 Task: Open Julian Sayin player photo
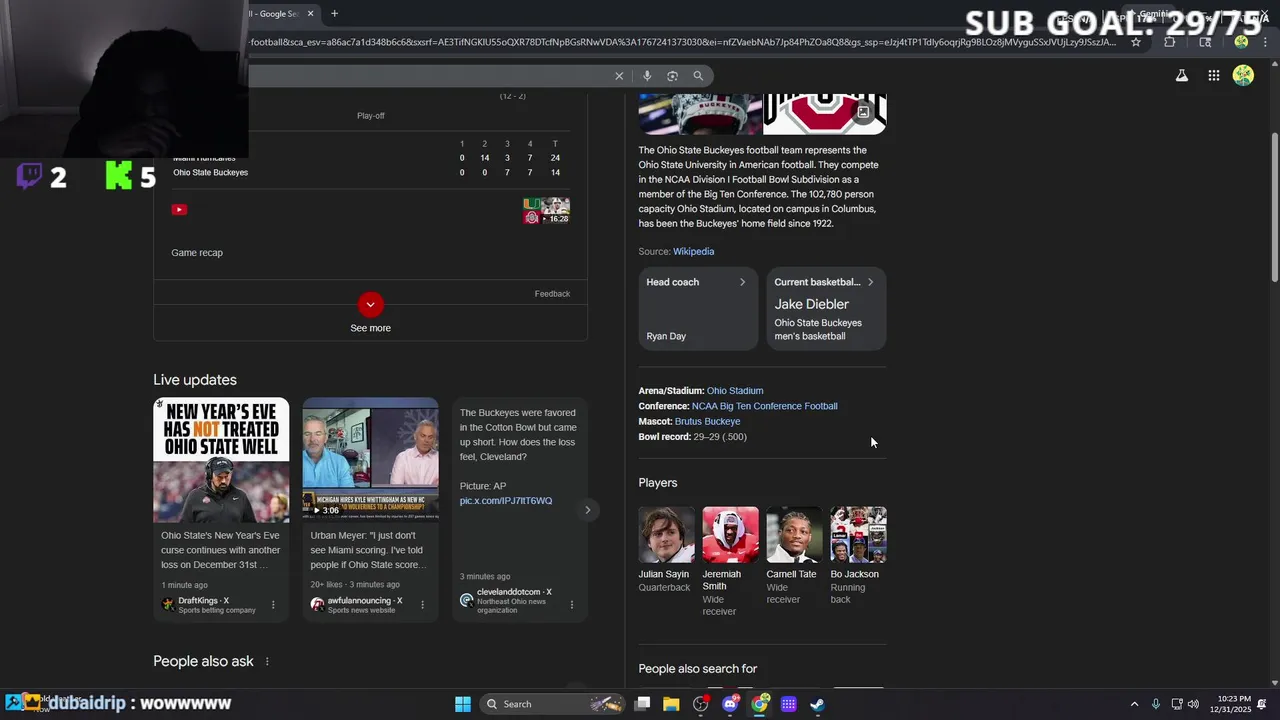(x=666, y=535)
